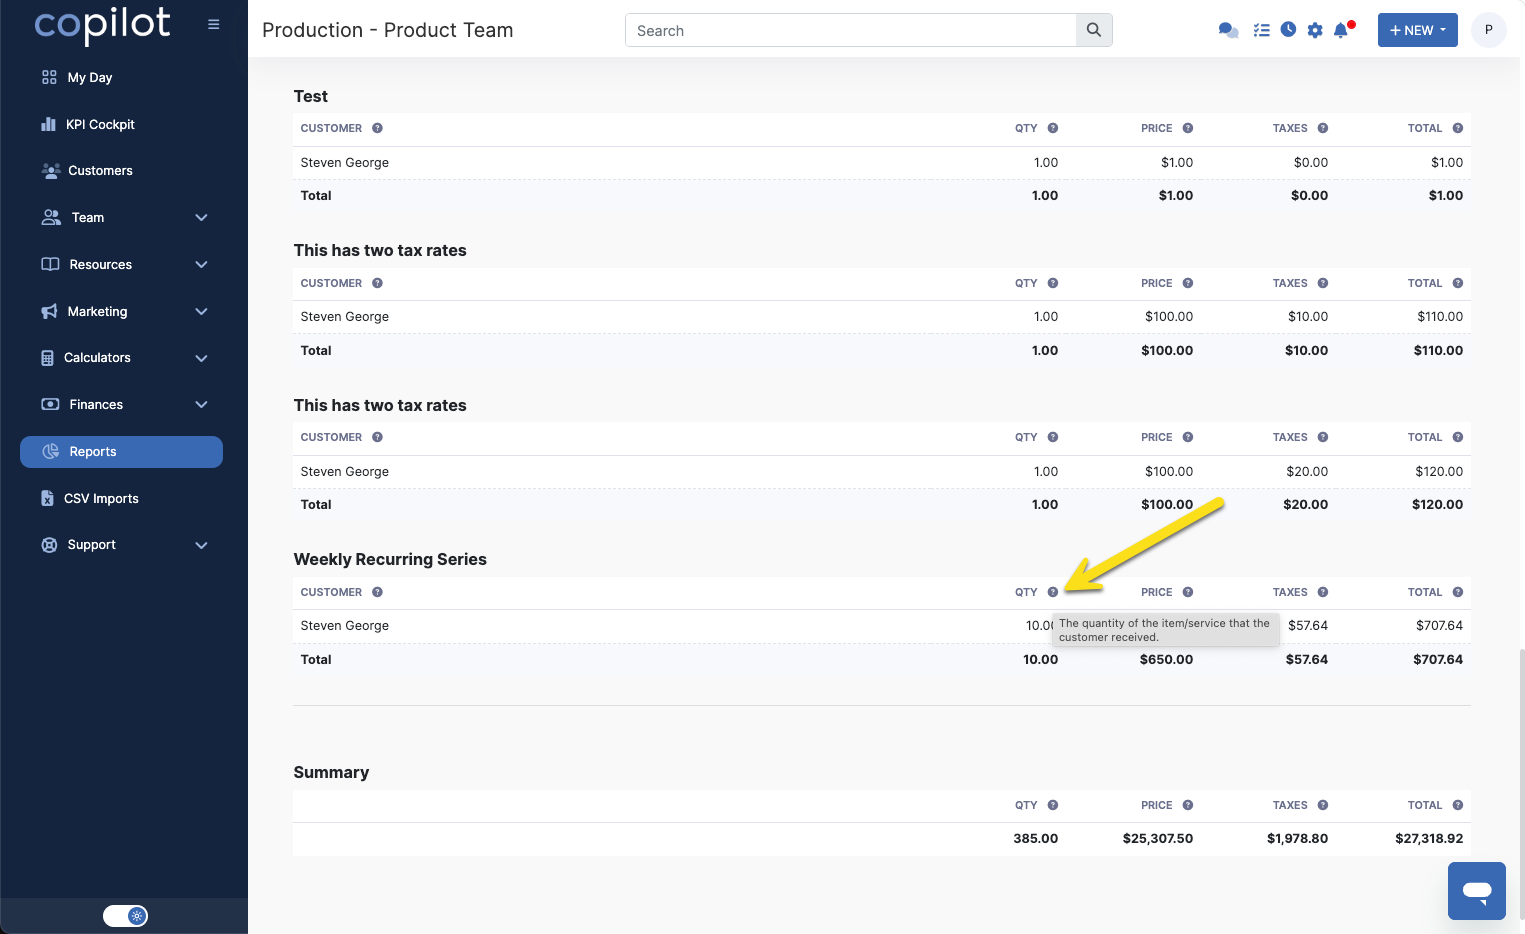This screenshot has height=934, width=1525.
Task: Click in the Search input field
Action: click(850, 30)
